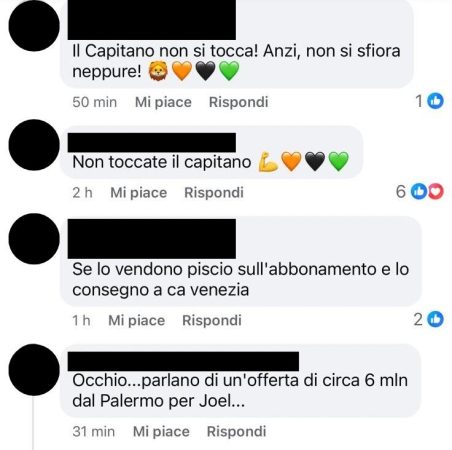Viewport: 452px width, 450px height.
Task: Reply to the 'Non toccate il capitano' comment
Action: click(x=214, y=193)
